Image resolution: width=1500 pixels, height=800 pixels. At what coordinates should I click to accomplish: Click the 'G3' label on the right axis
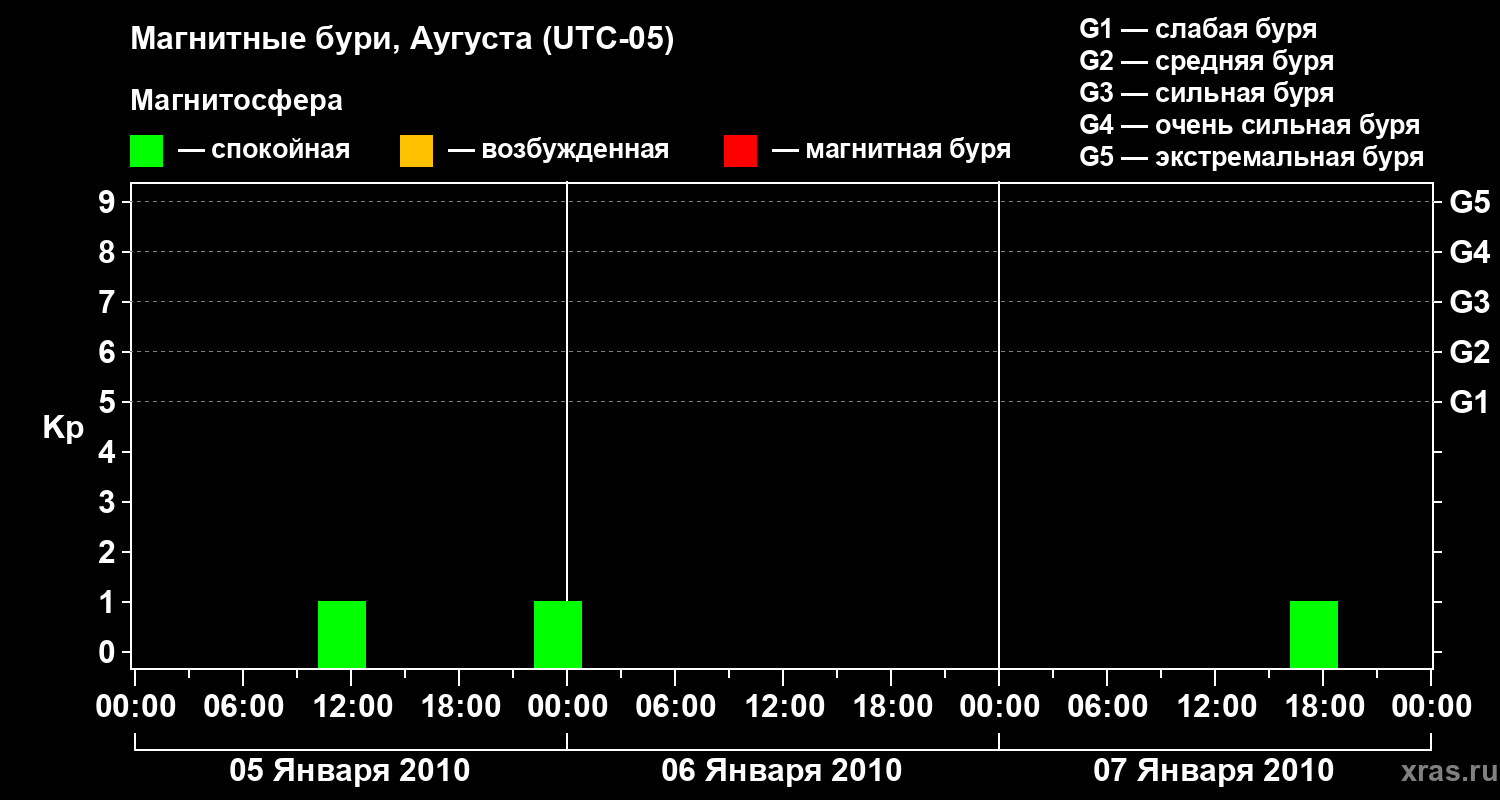[1470, 302]
